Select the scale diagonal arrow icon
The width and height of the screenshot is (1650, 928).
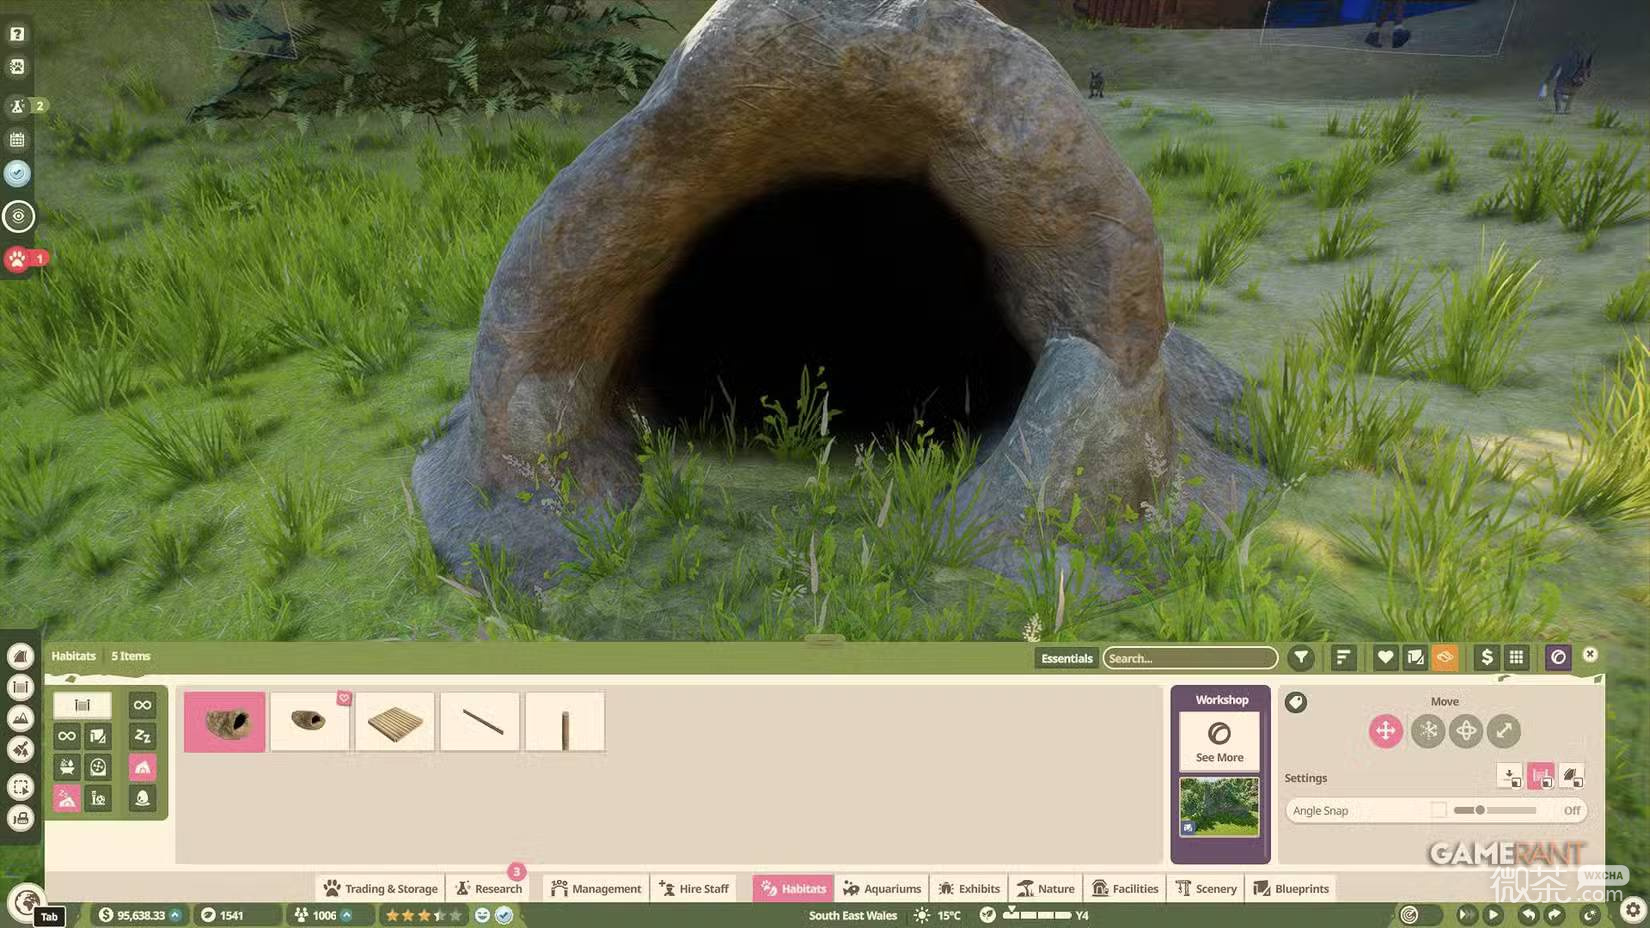1504,731
